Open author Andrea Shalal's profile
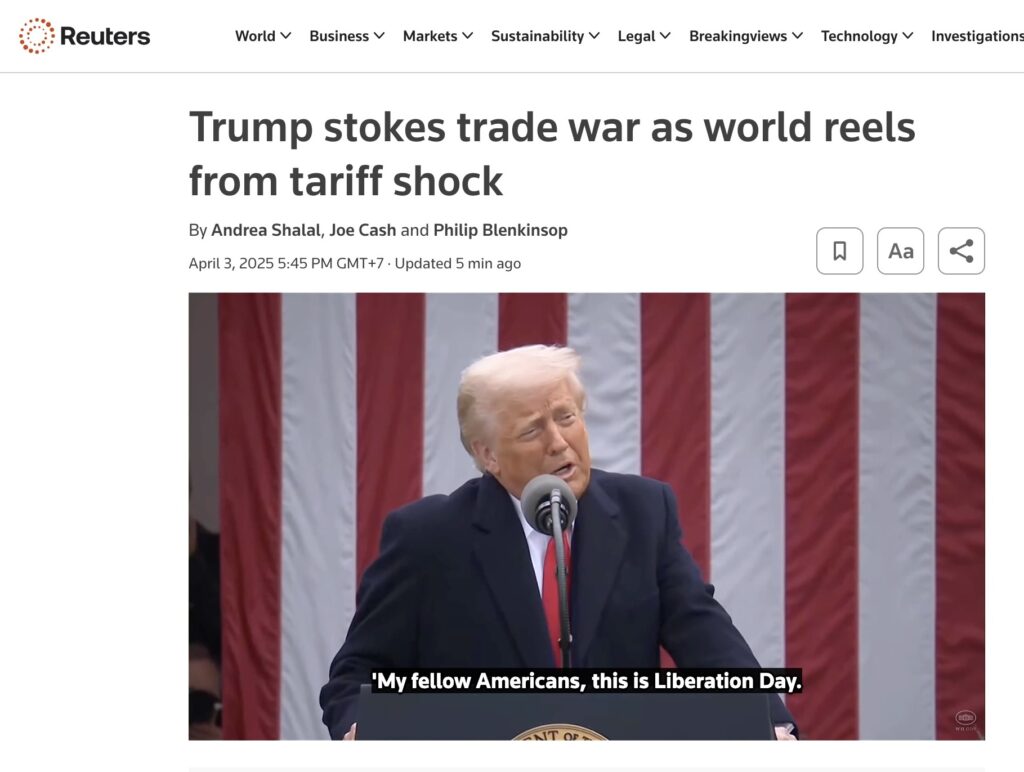This screenshot has height=772, width=1024. point(265,230)
